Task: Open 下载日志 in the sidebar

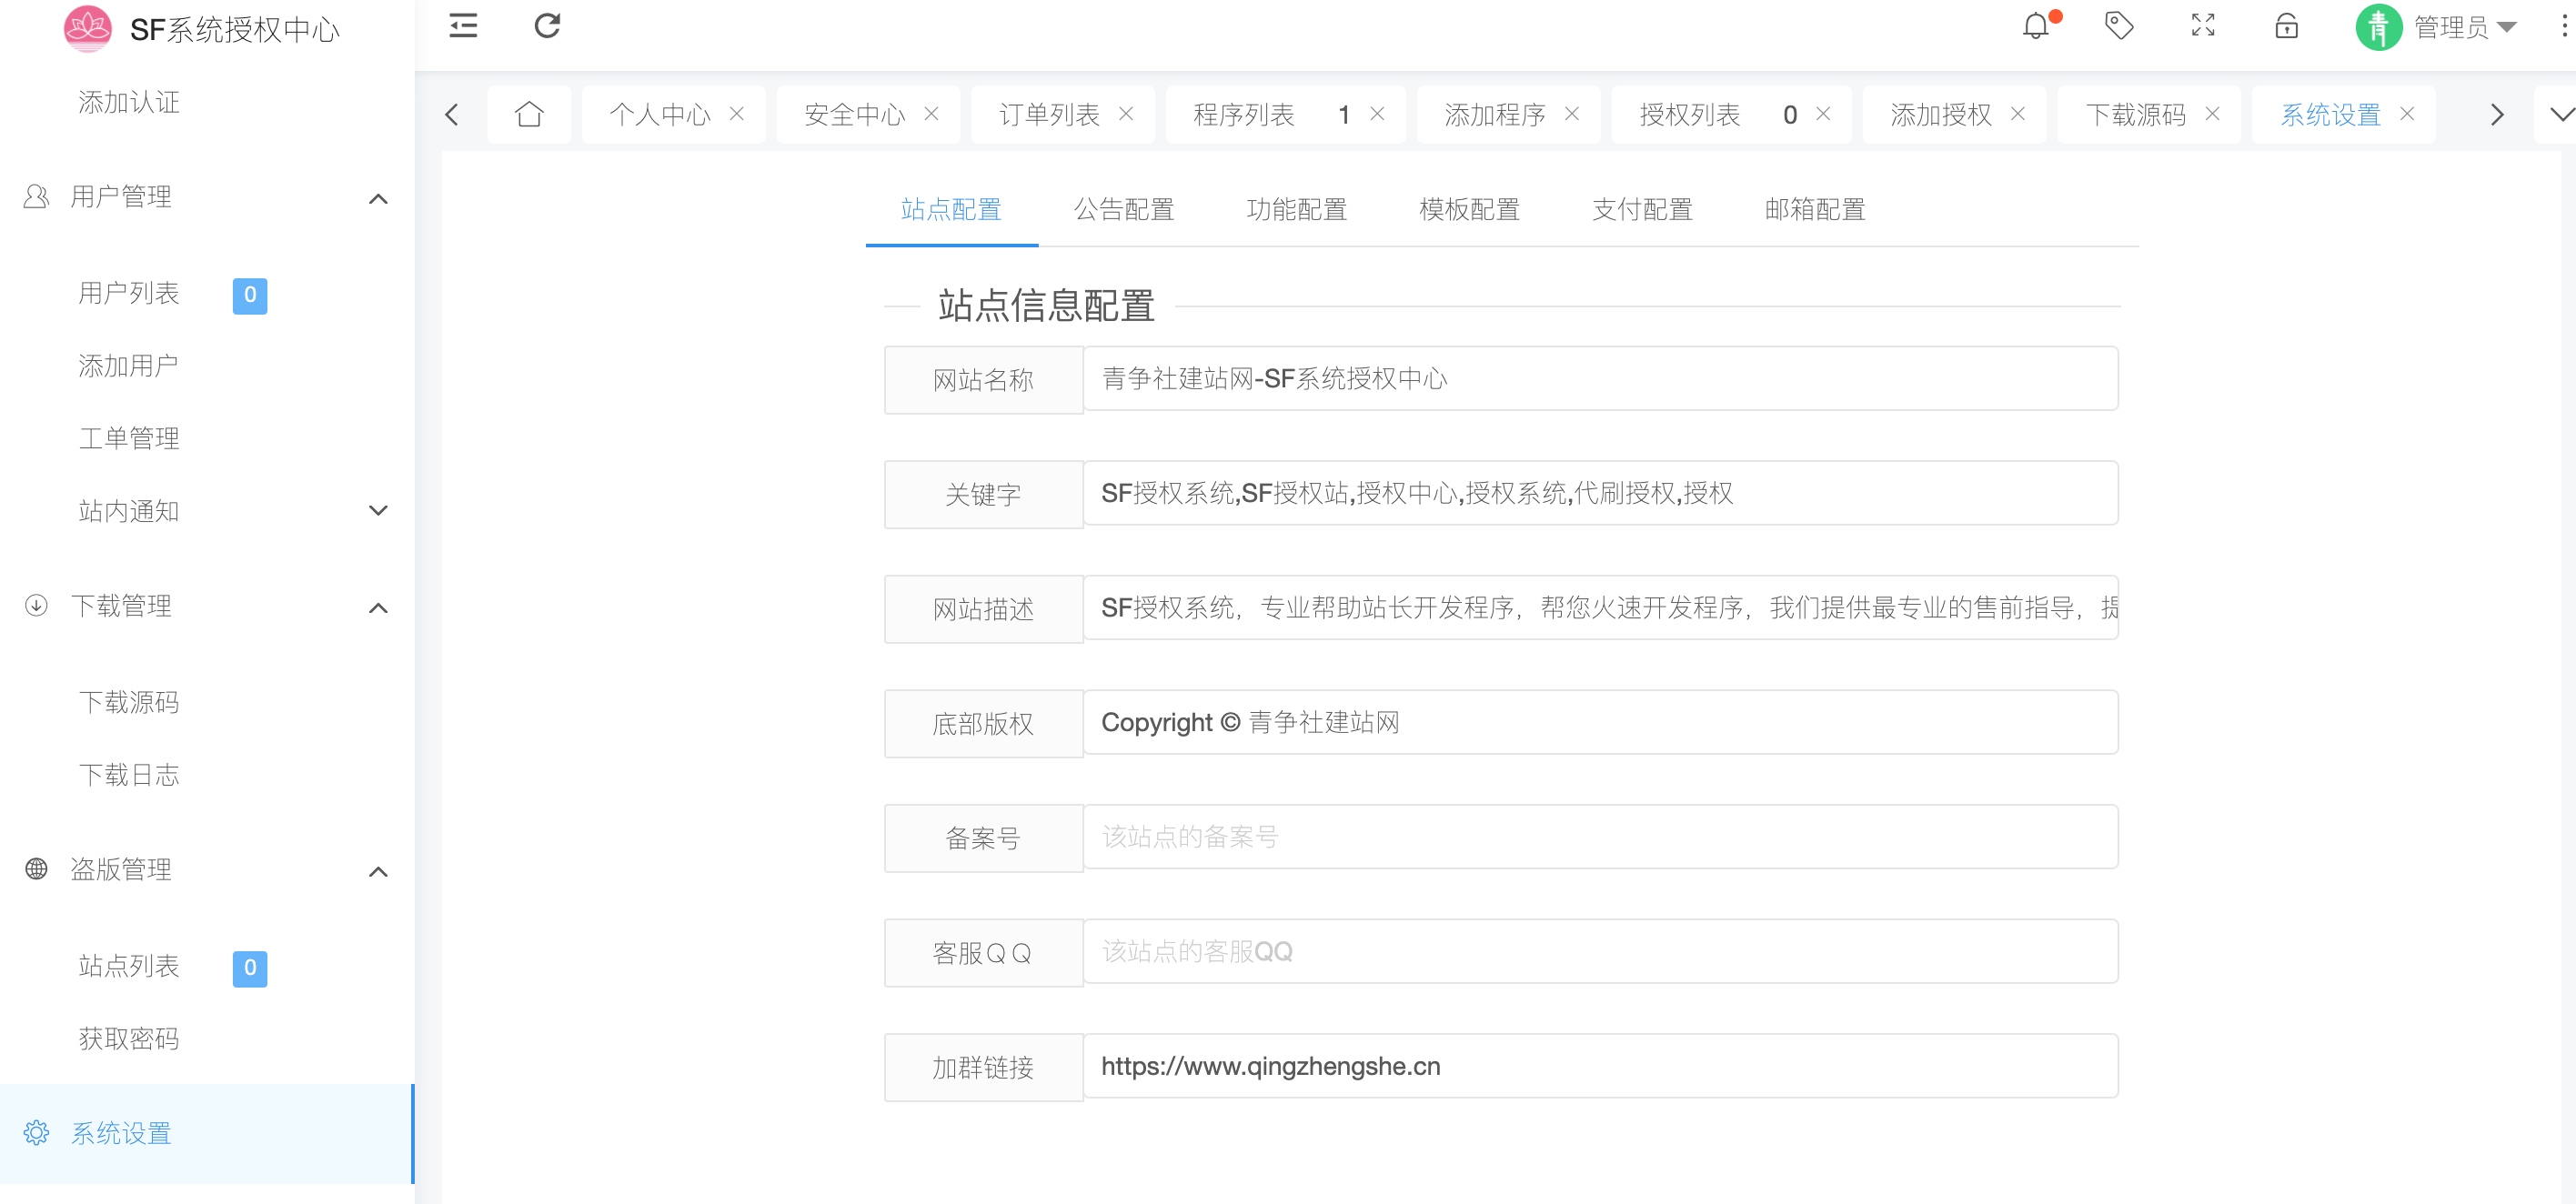Action: [129, 775]
